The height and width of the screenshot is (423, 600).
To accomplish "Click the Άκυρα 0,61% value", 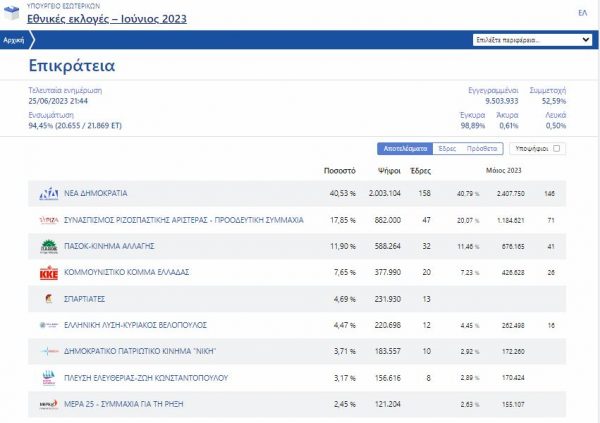I will [509, 126].
